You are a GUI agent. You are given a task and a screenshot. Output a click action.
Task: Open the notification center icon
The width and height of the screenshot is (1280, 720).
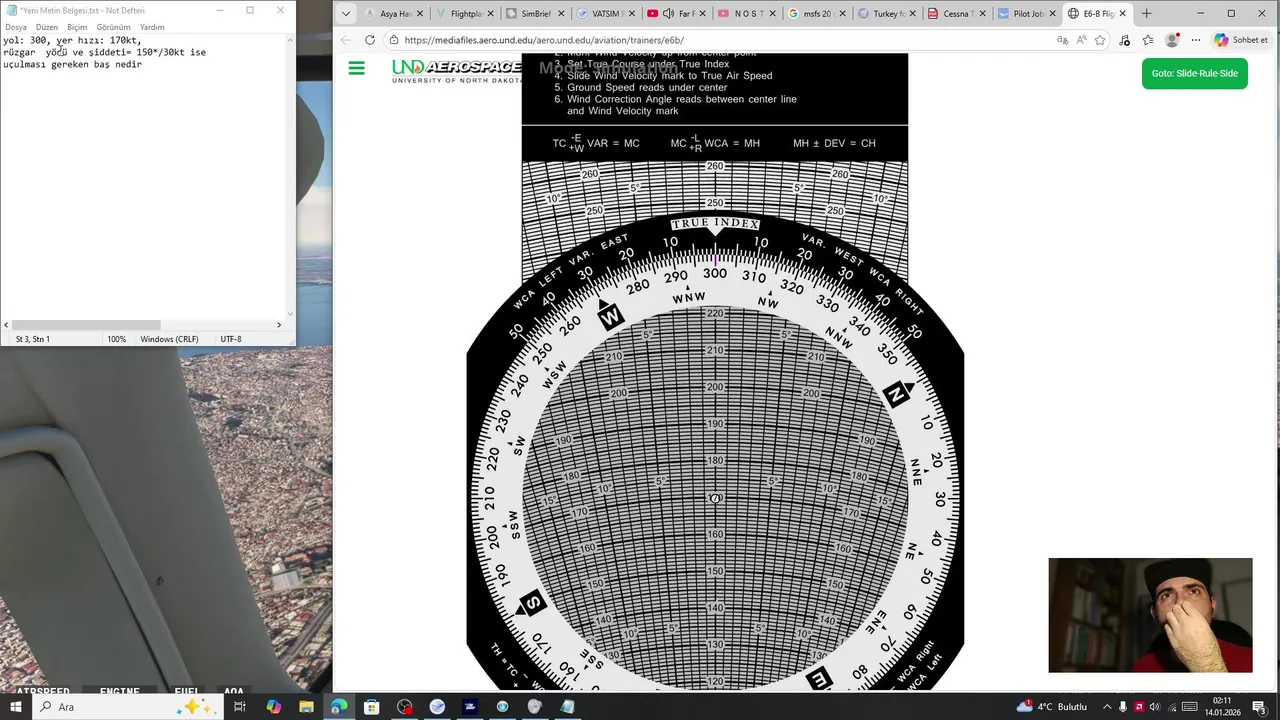coord(1259,707)
